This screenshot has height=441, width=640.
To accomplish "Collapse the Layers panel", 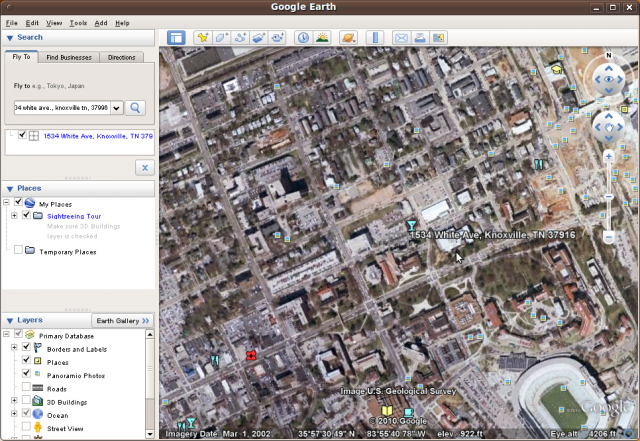I will [x=10, y=320].
